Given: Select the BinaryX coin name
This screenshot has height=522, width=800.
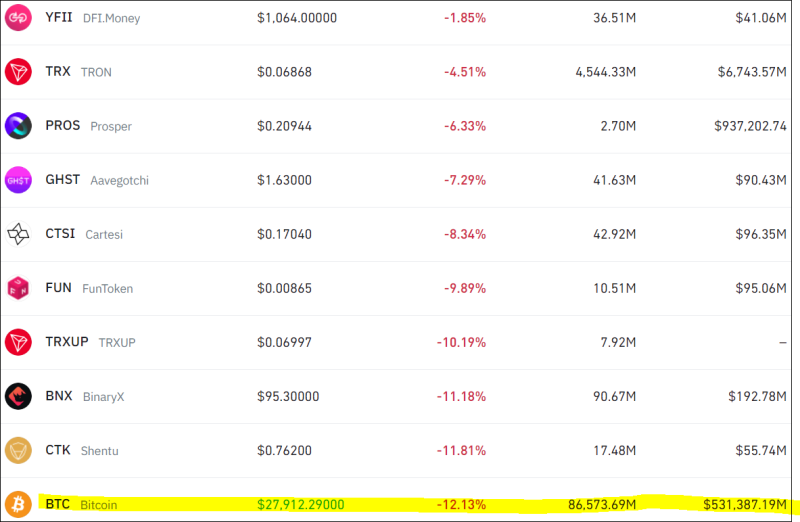Looking at the screenshot, I should click(x=104, y=397).
